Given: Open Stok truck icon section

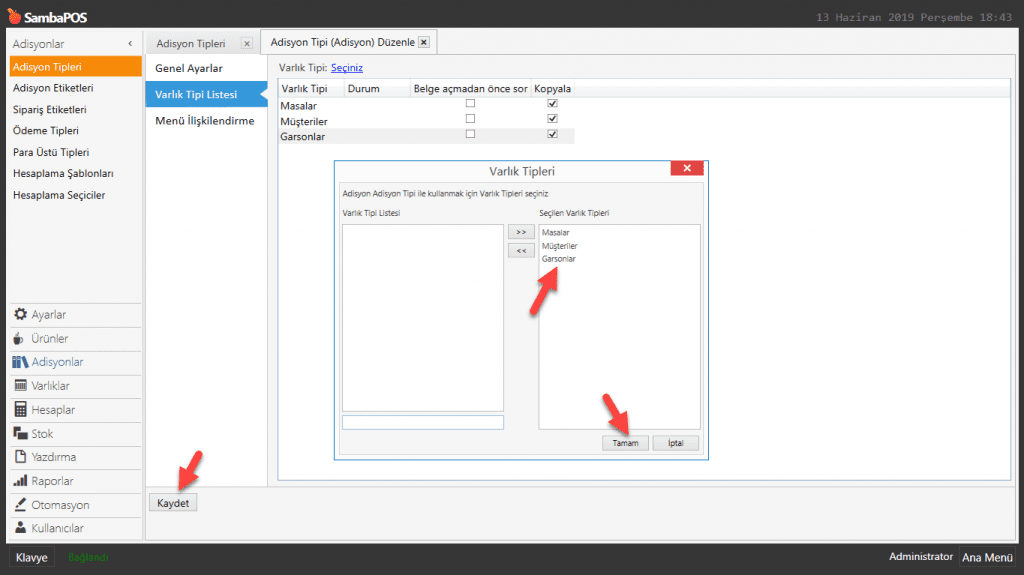Looking at the screenshot, I should 20,434.
